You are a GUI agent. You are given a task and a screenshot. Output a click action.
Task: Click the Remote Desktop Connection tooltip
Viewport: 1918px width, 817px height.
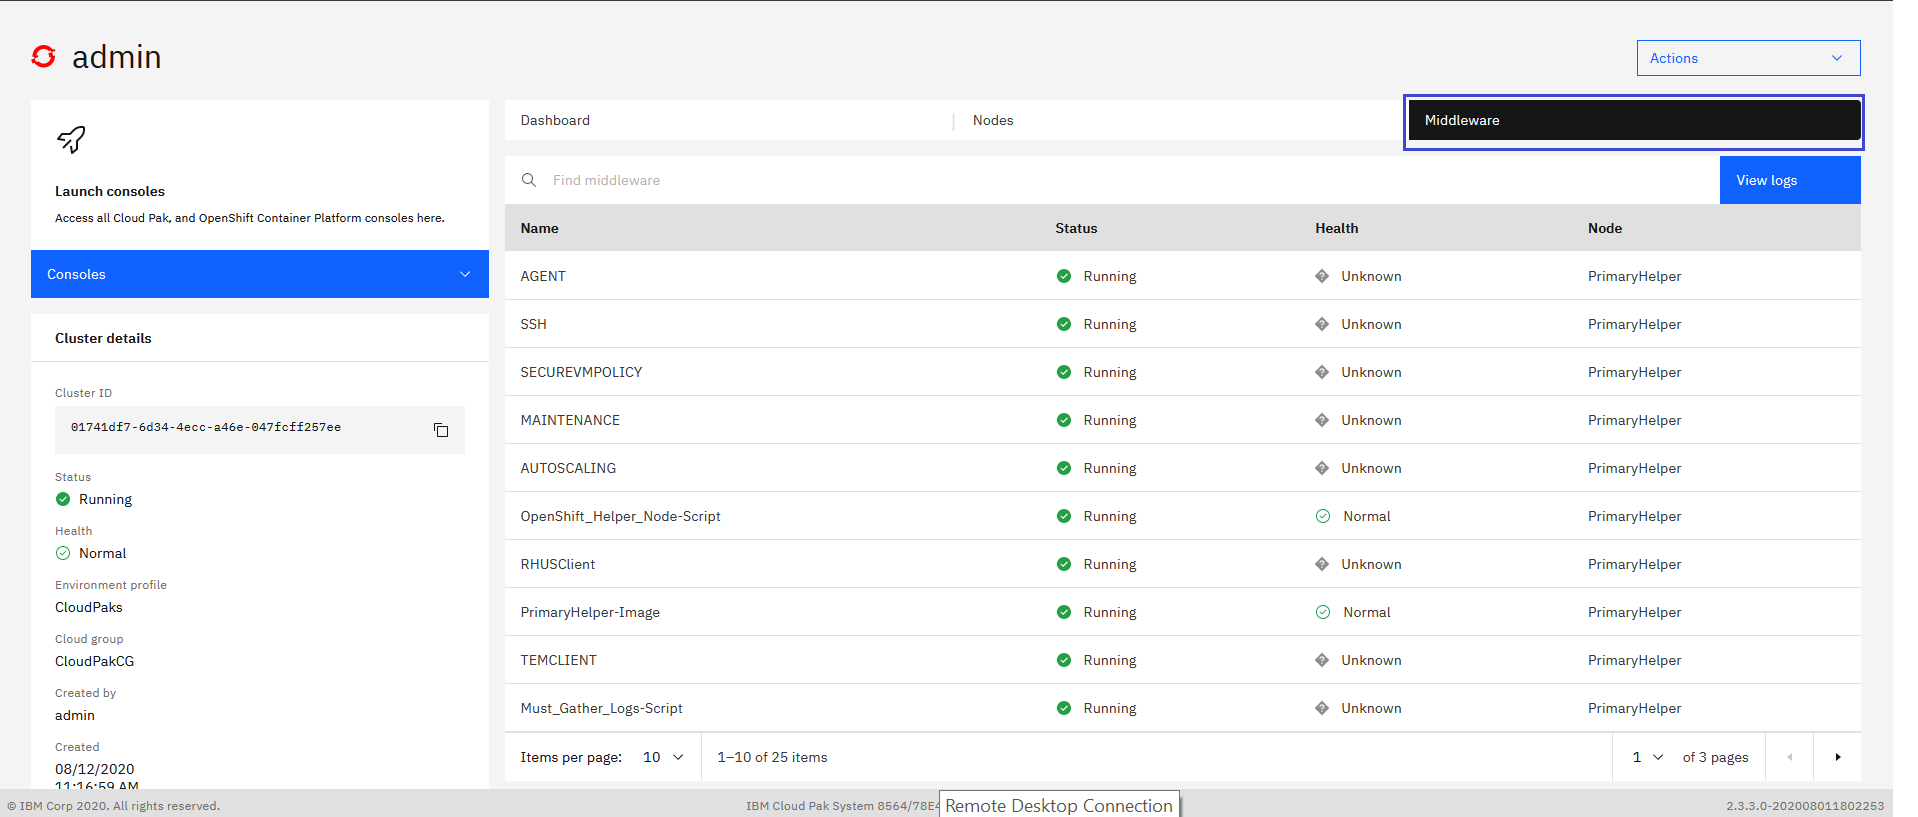pos(1059,805)
